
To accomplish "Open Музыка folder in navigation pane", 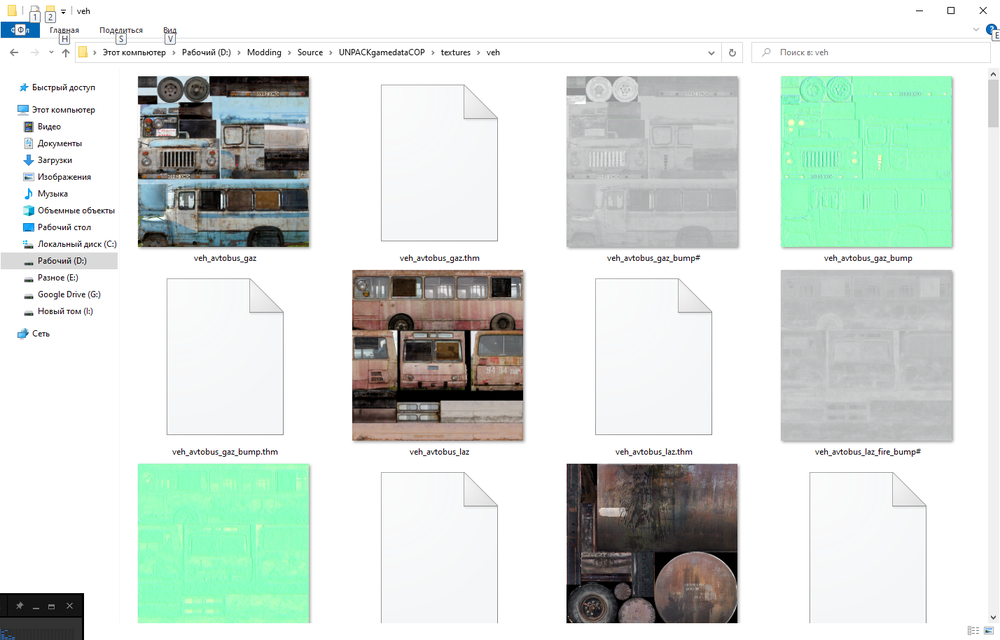I will [x=52, y=194].
